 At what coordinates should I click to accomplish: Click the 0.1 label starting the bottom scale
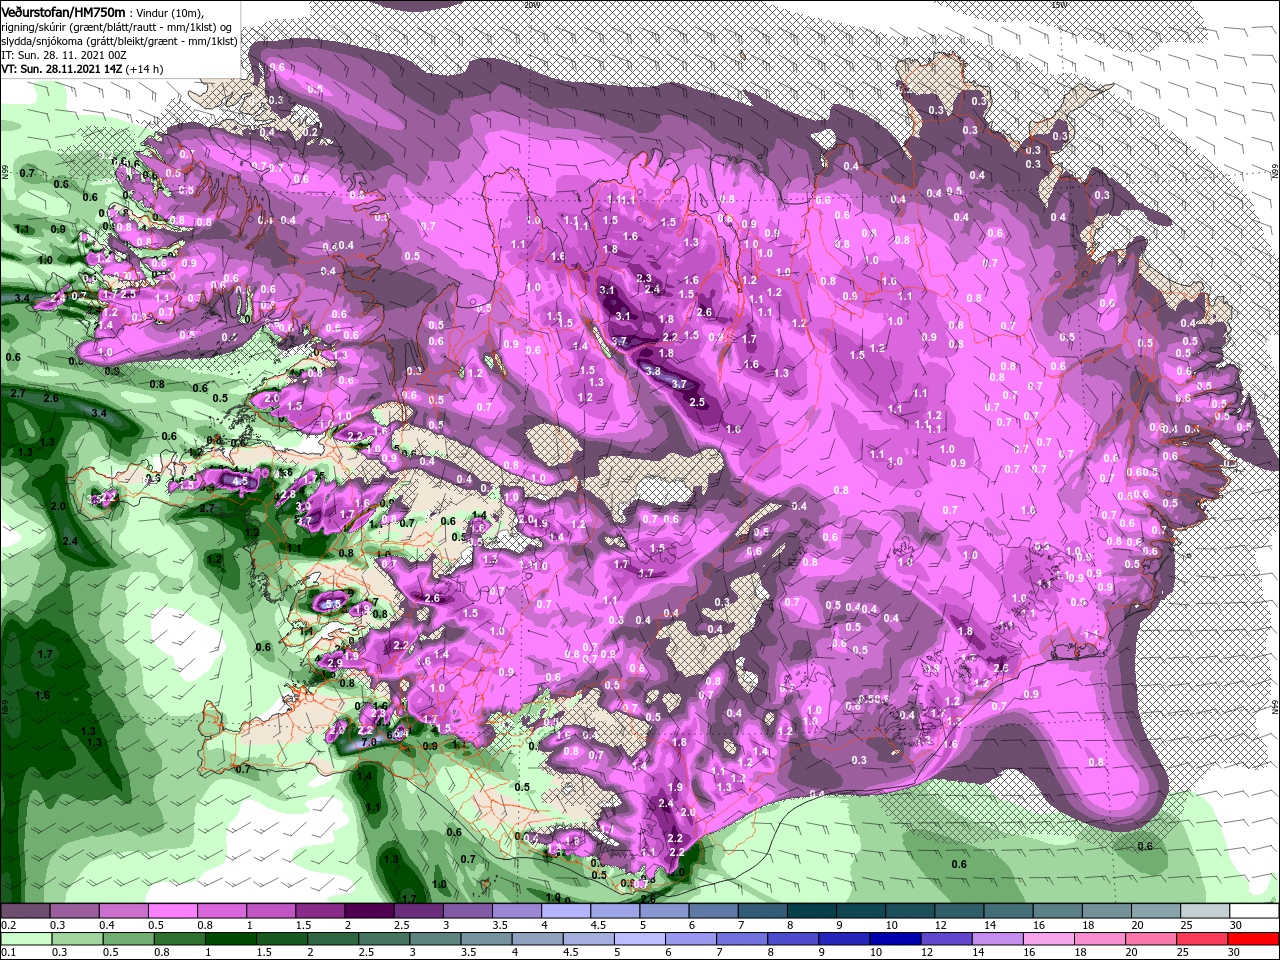(x=9, y=952)
